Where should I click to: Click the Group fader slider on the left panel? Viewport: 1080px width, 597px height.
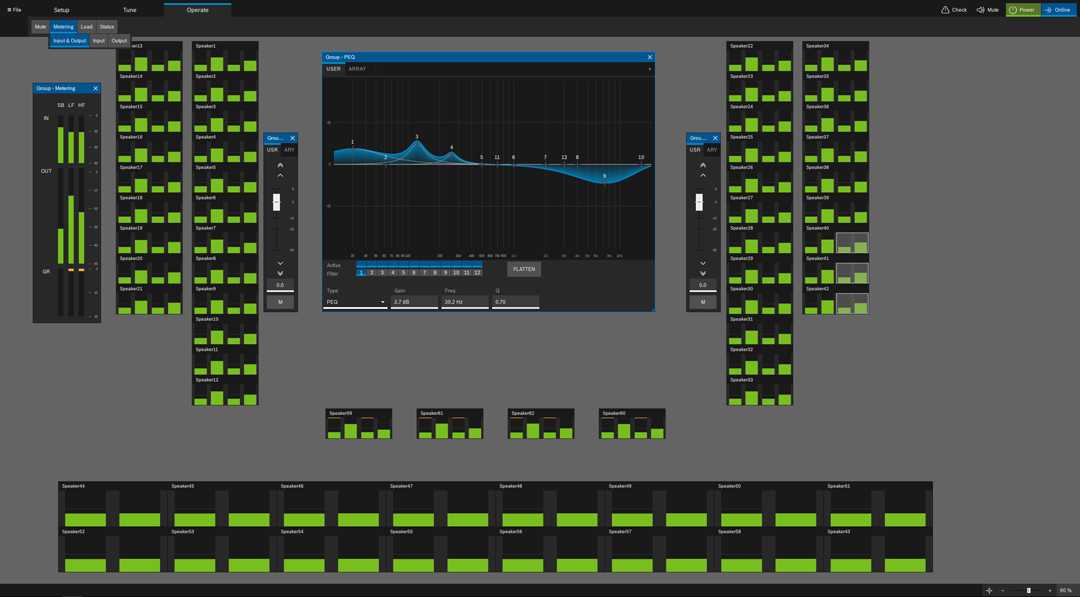[278, 202]
